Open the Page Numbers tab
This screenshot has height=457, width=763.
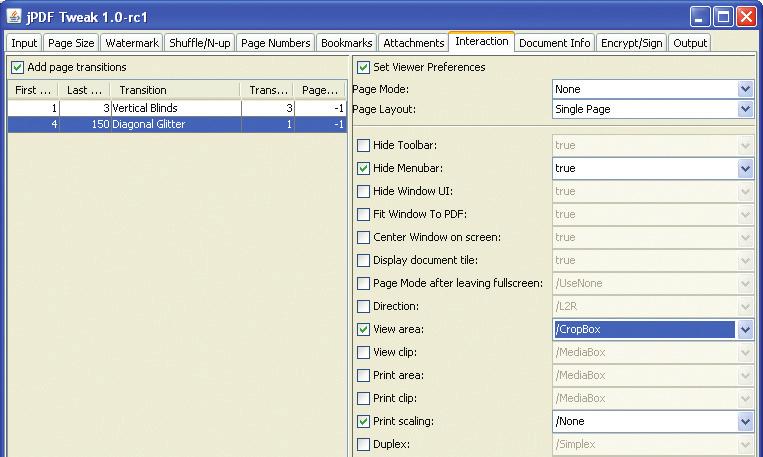[275, 43]
